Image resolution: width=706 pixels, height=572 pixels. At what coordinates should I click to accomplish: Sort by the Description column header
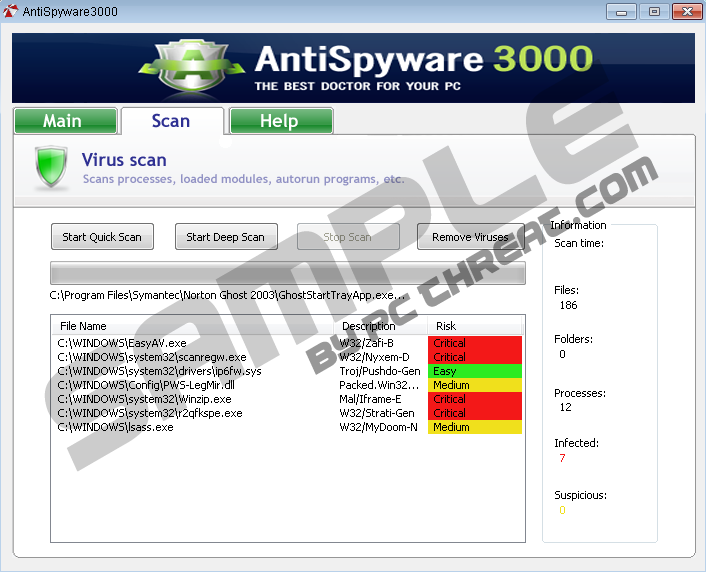click(380, 326)
